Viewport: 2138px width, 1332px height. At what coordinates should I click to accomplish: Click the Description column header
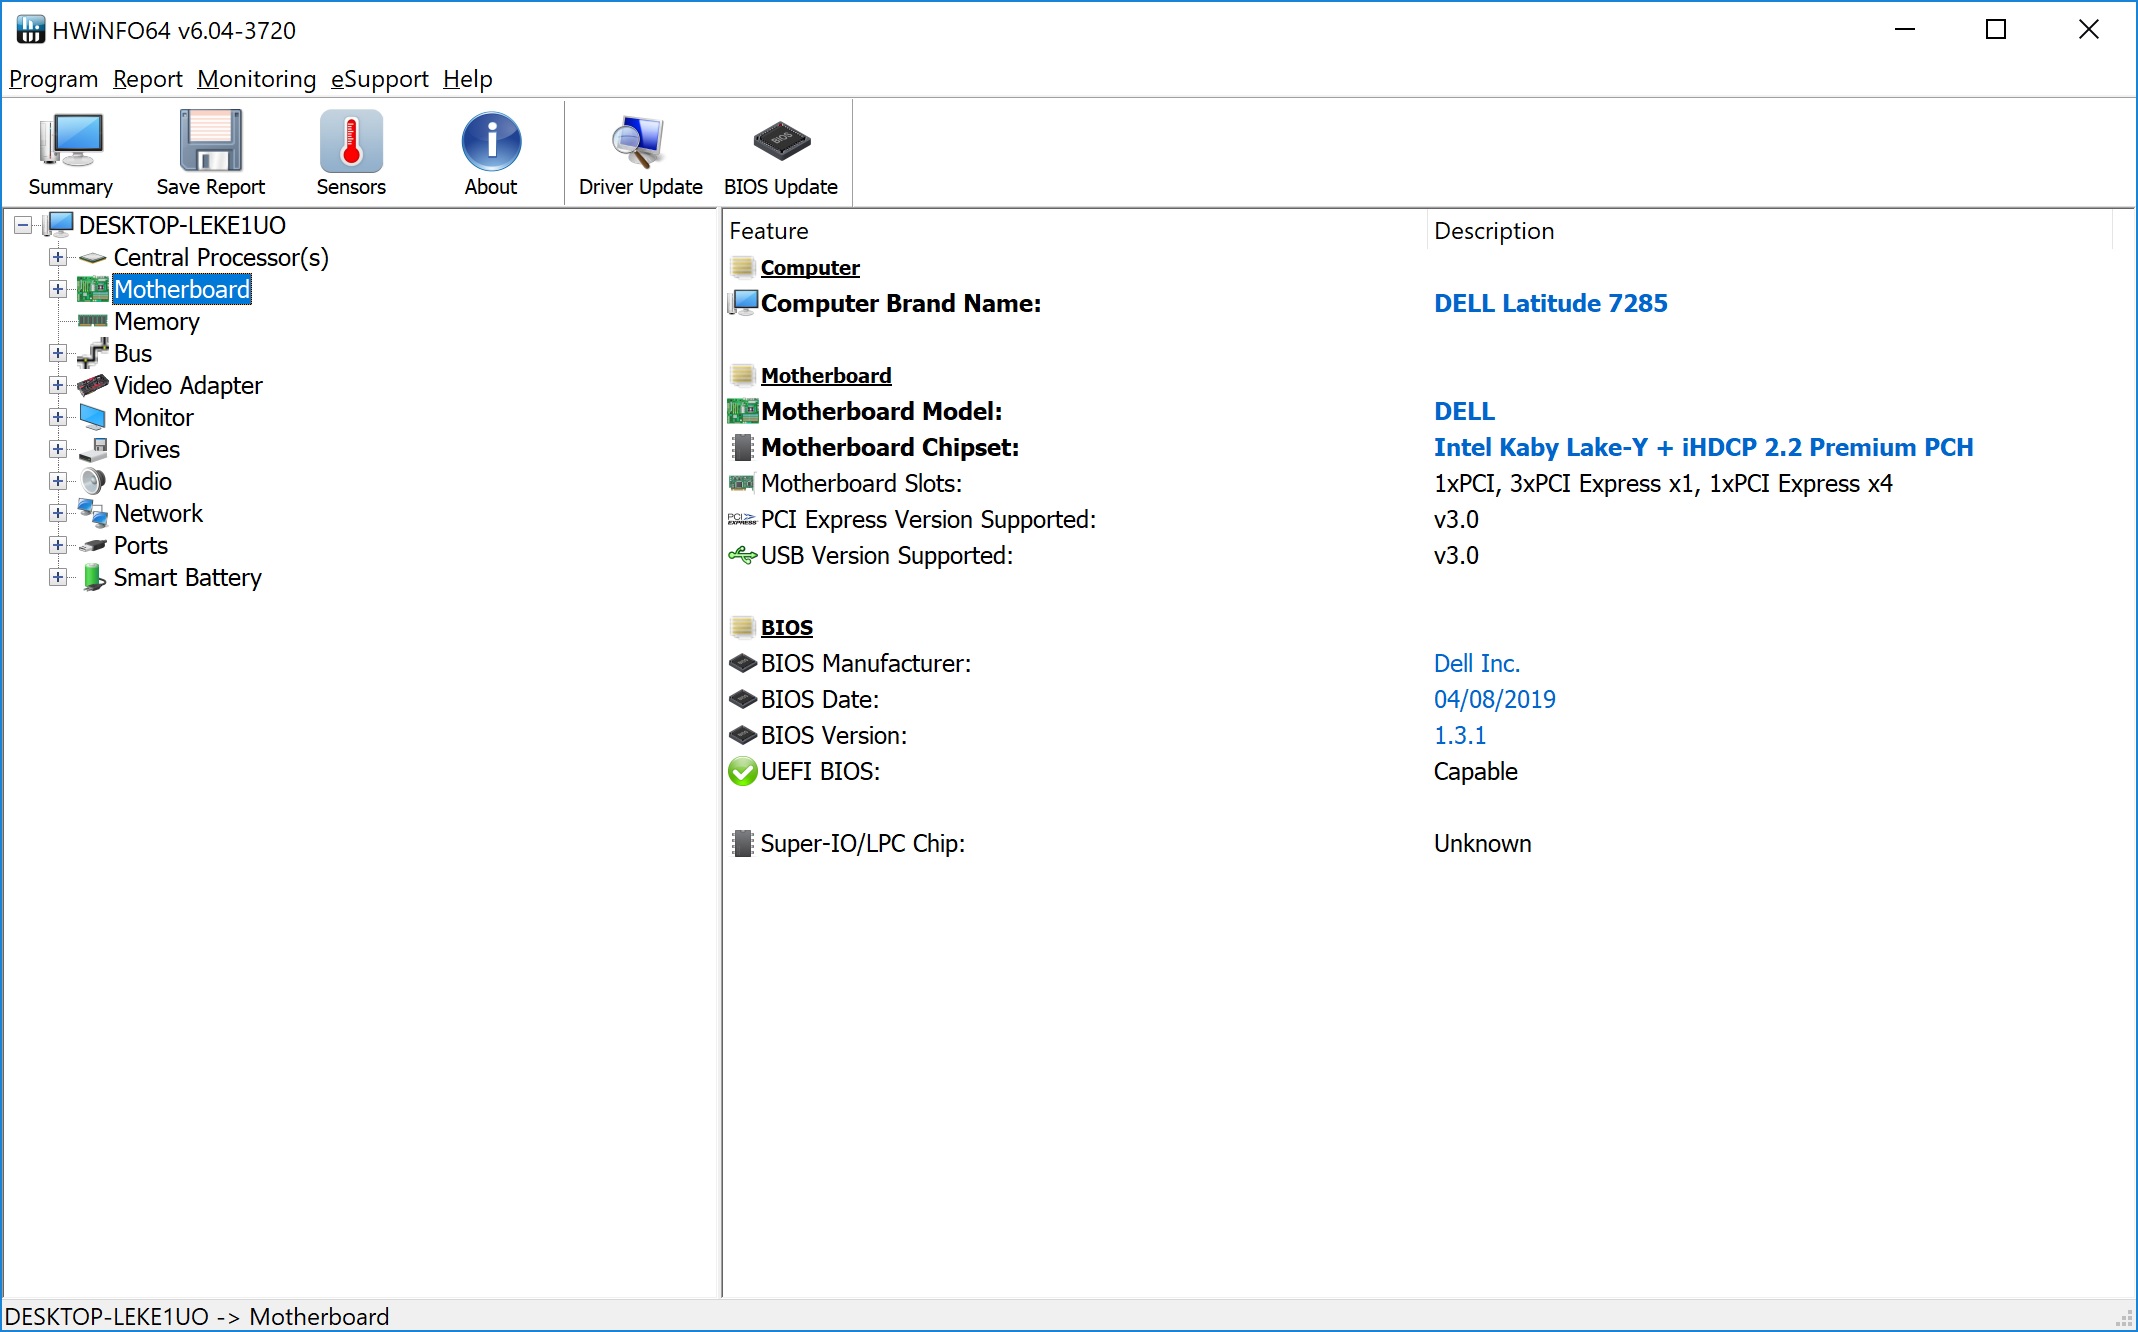1770,231
